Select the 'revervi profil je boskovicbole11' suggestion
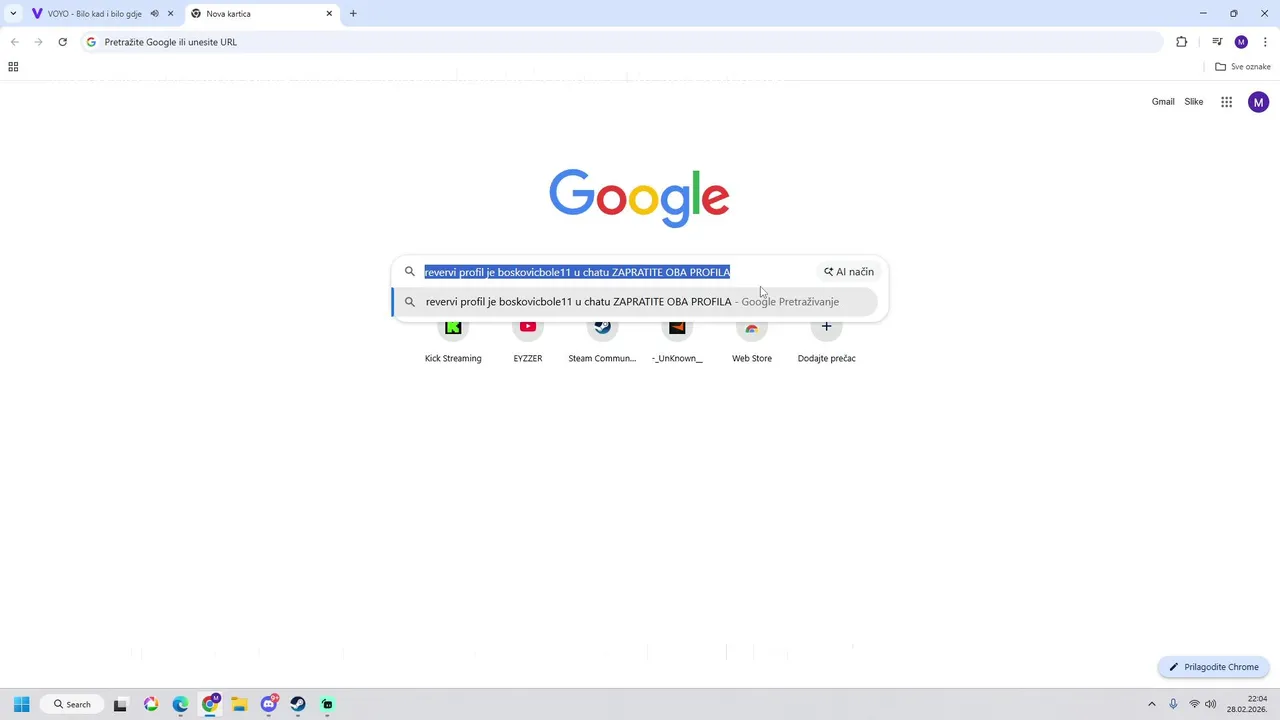Viewport: 1280px width, 720px height. pos(635,302)
